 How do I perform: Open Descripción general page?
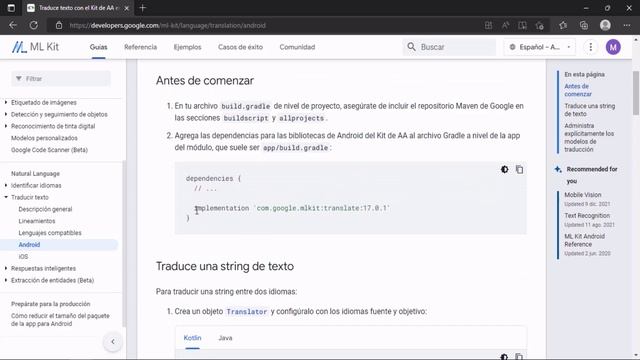pos(45,209)
